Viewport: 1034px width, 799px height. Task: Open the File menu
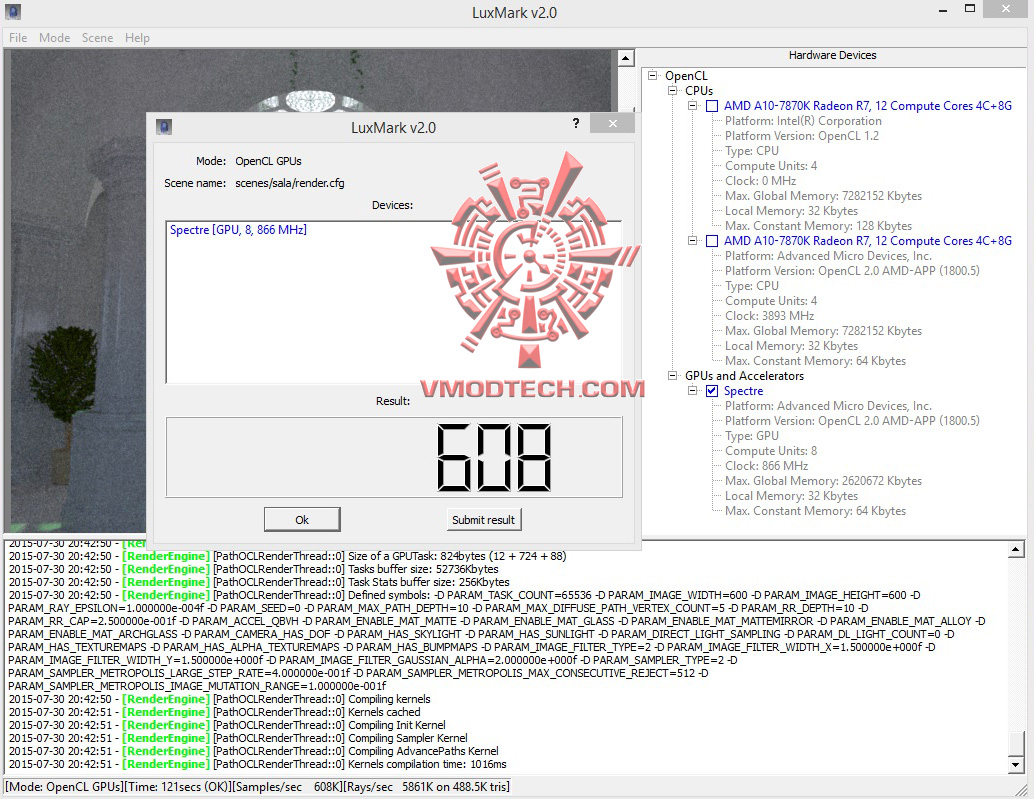(18, 38)
